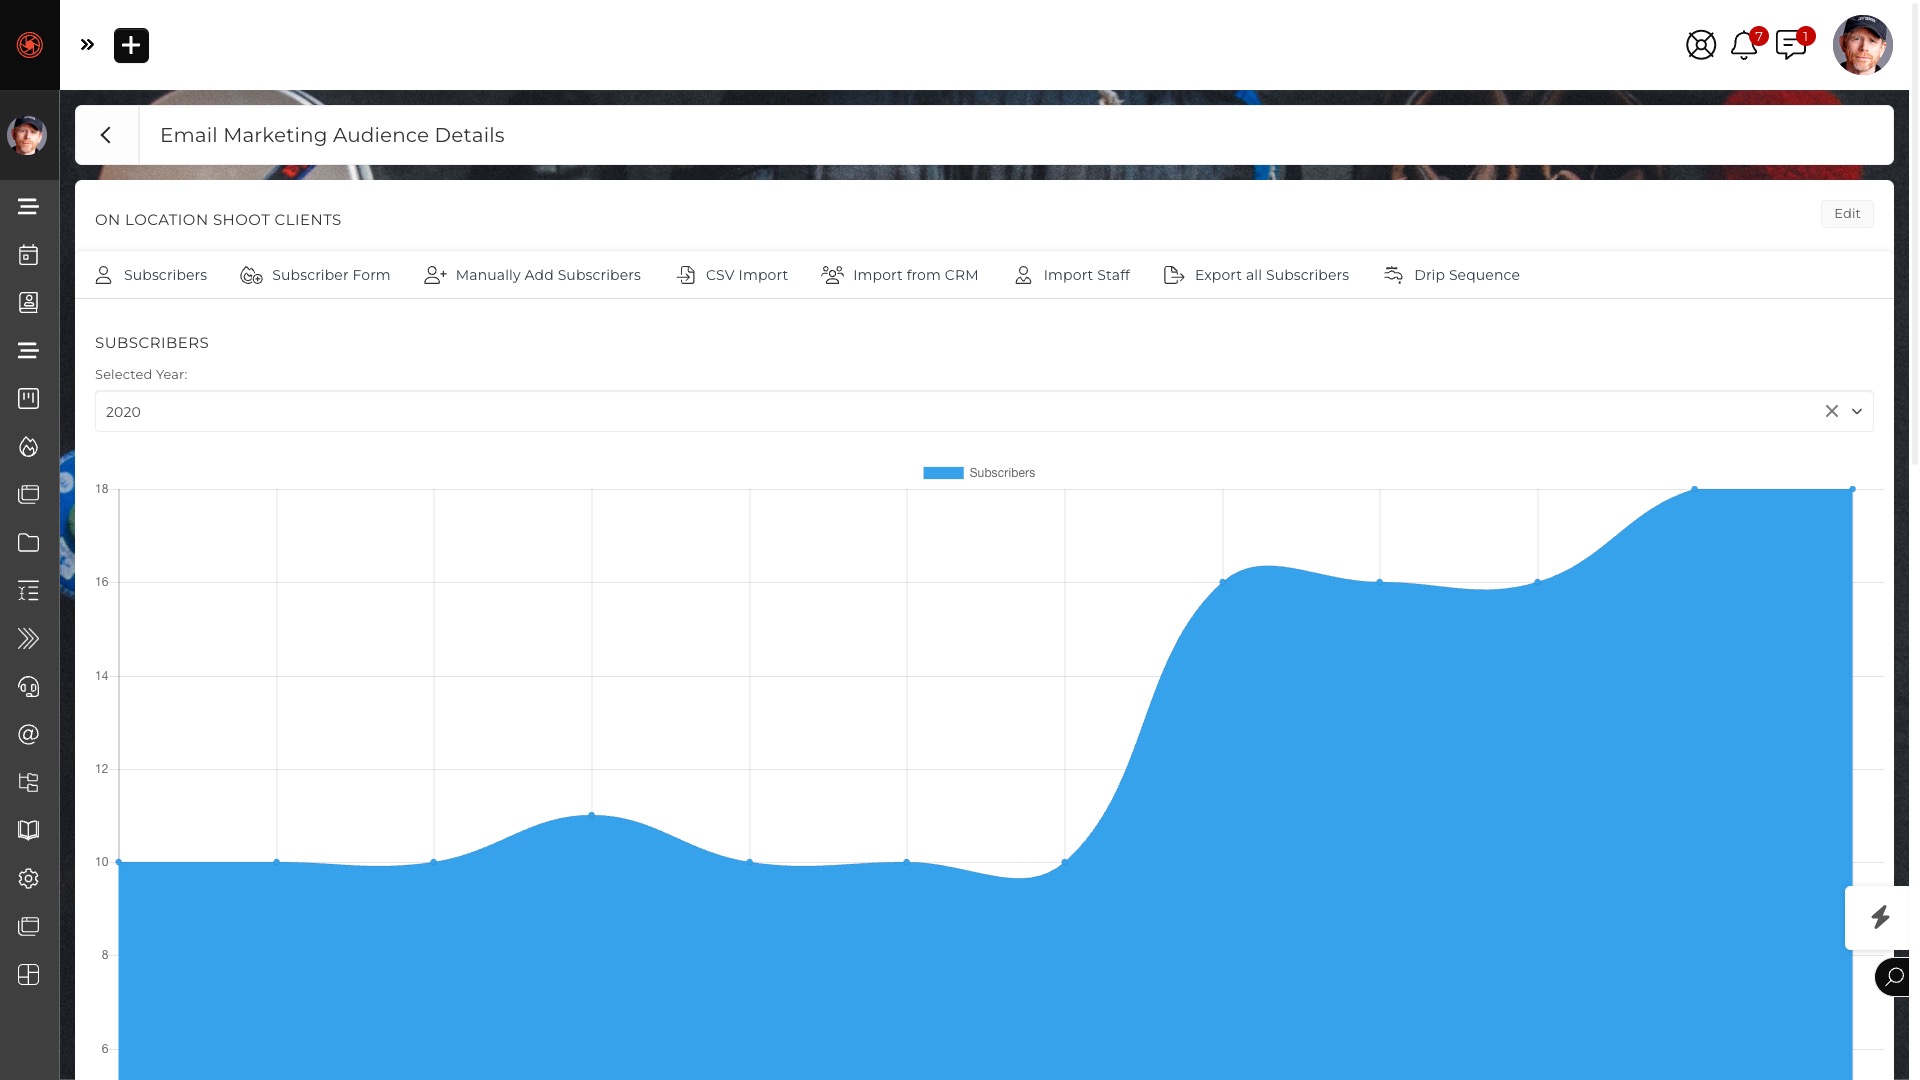The image size is (1920, 1080).
Task: Switch to the Subscribers tab
Action: coord(151,275)
